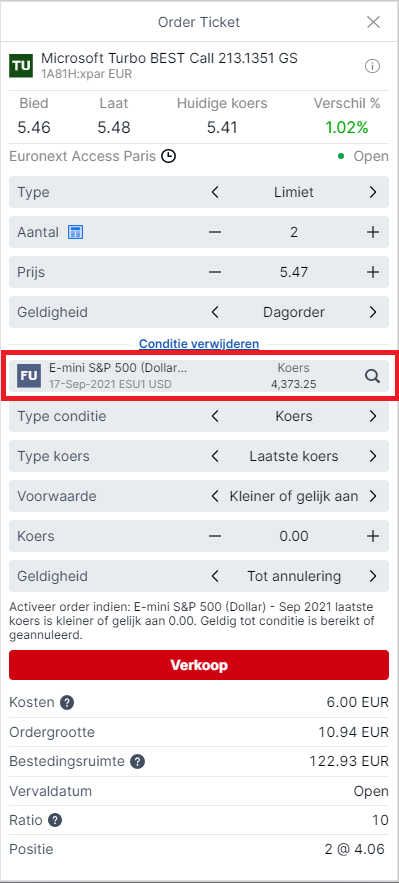Viewport: 399px width, 883px height.
Task: Show help for Kosten
Action: click(68, 703)
